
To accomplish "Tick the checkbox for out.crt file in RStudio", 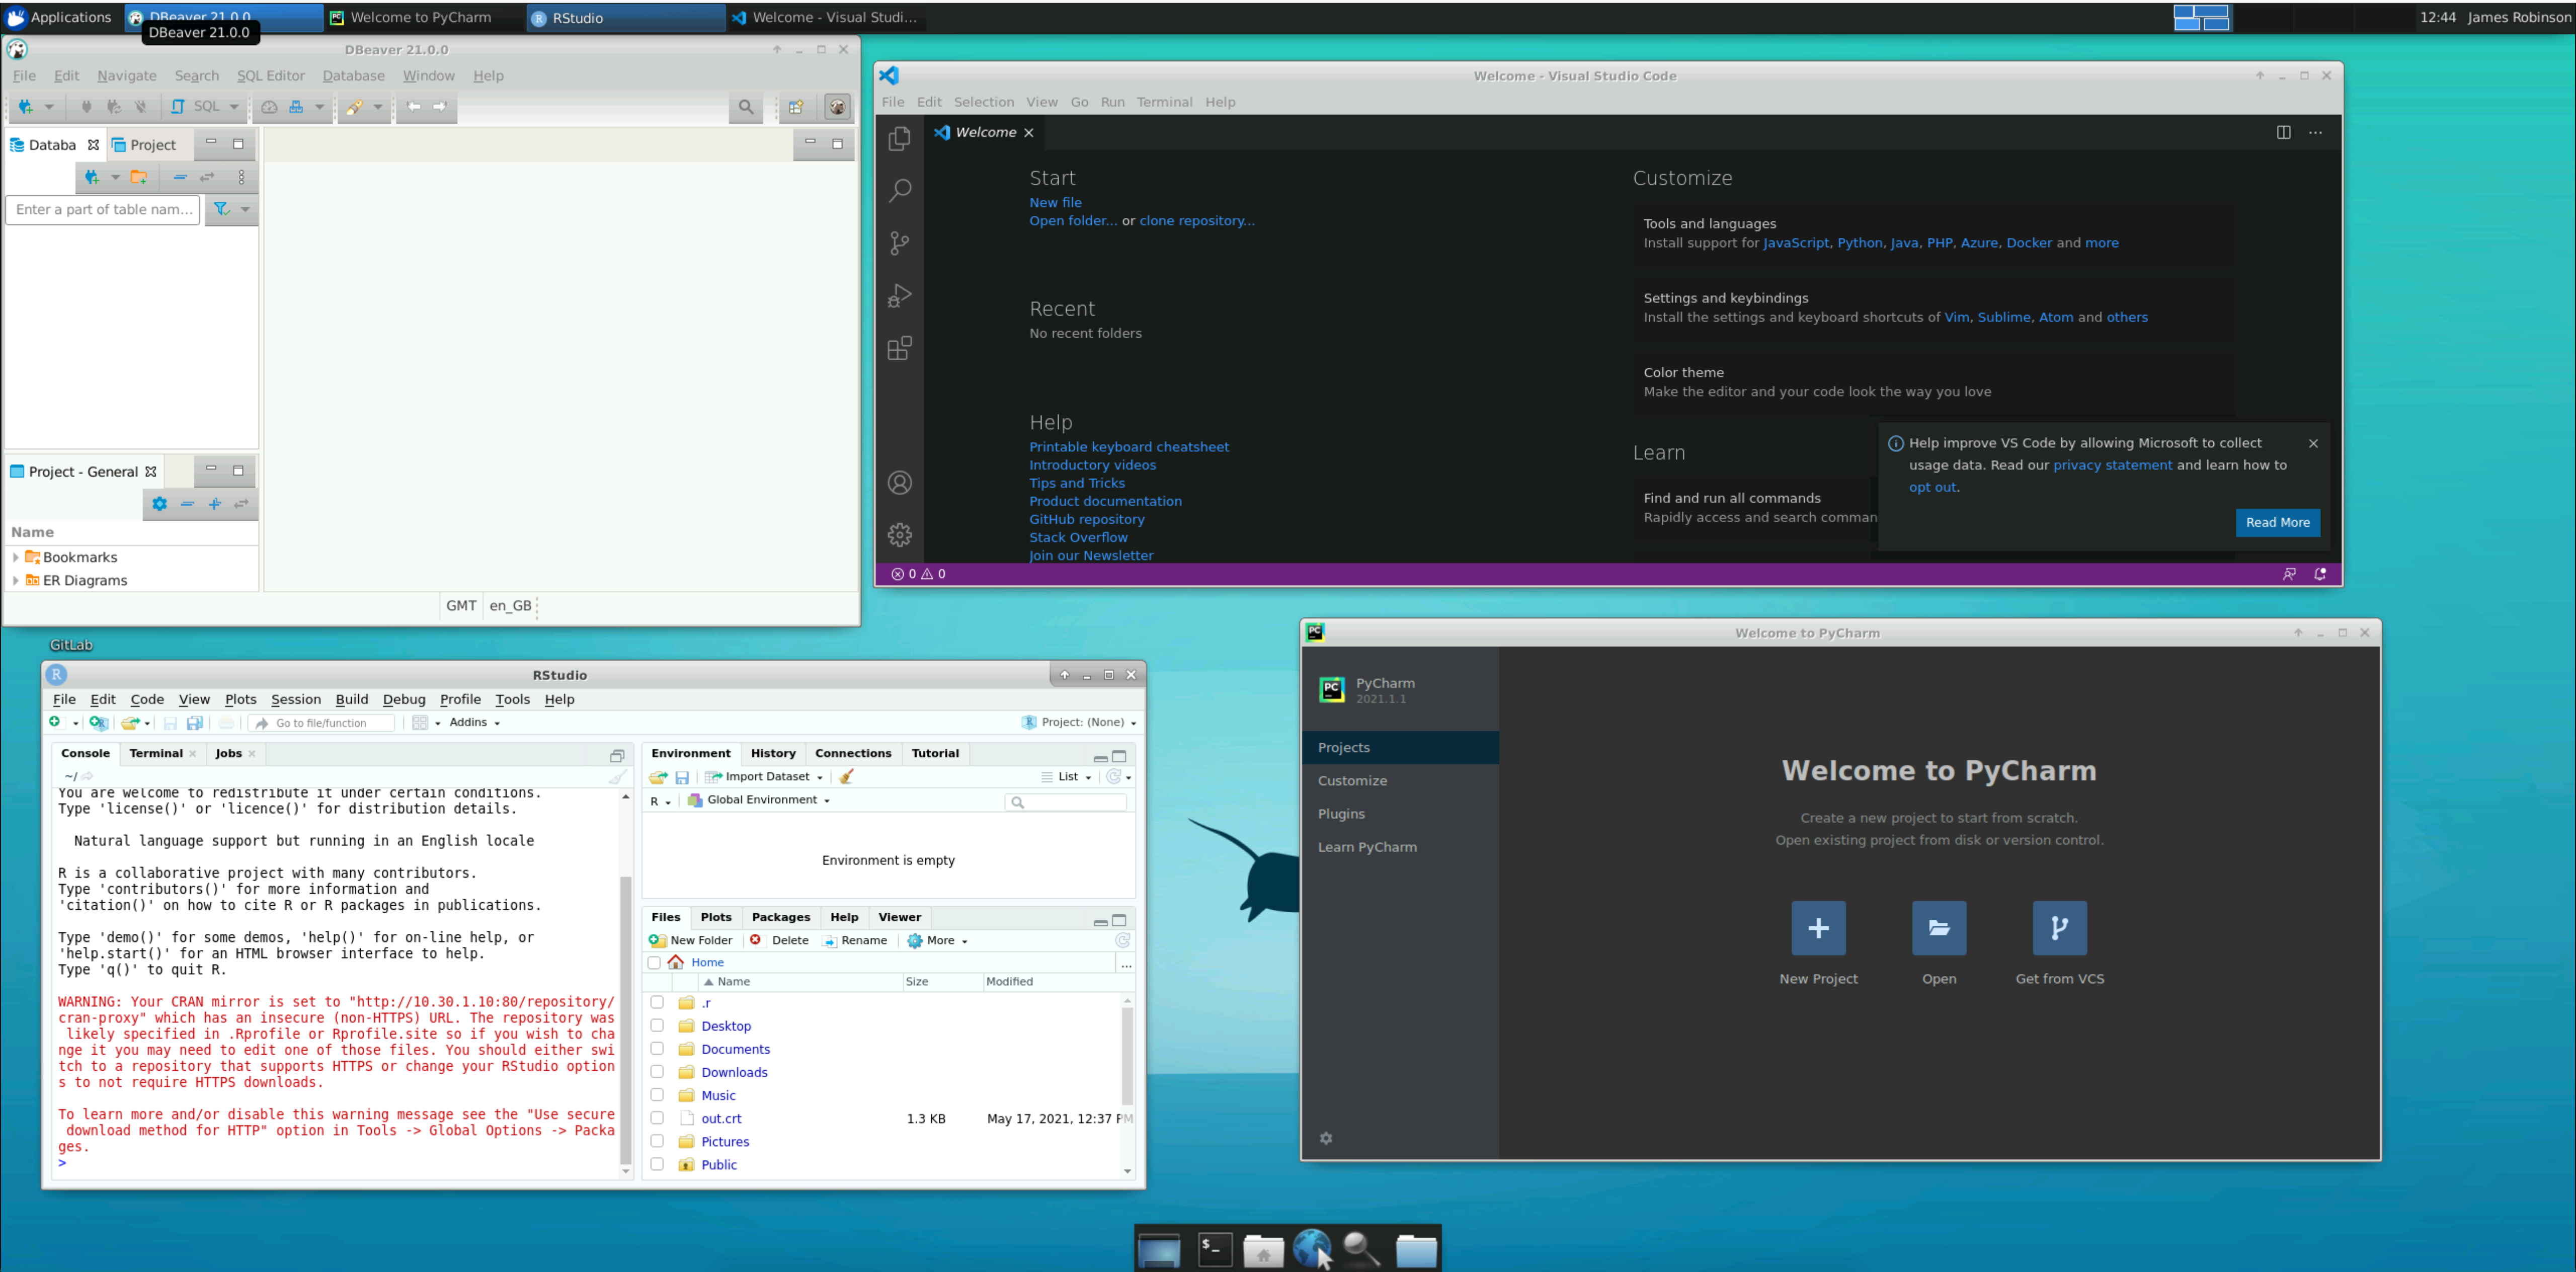I will 657,1117.
